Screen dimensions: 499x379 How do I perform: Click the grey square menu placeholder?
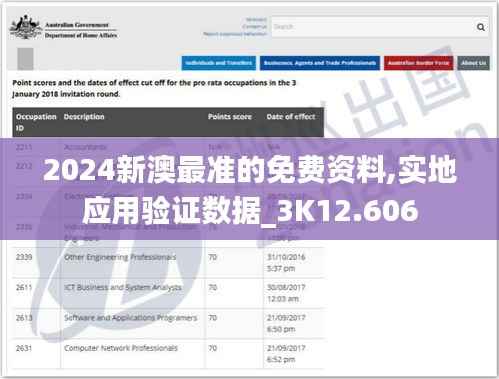point(25,59)
